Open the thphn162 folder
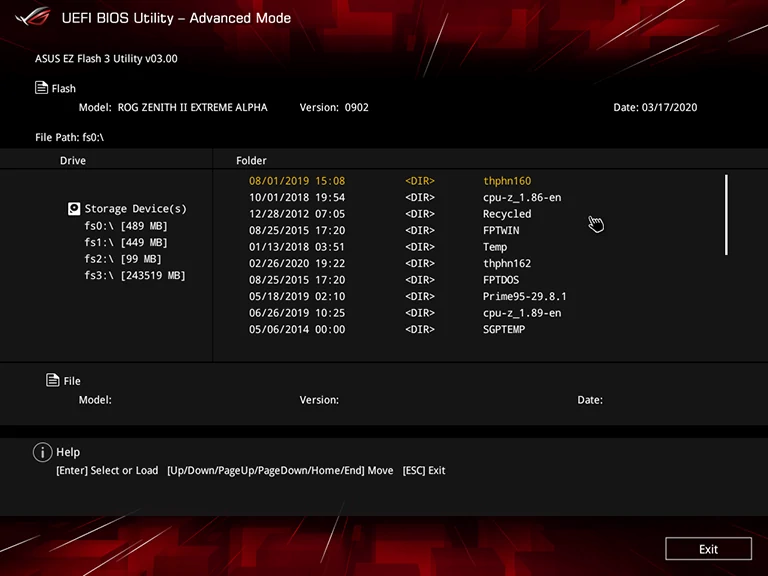 (x=506, y=264)
